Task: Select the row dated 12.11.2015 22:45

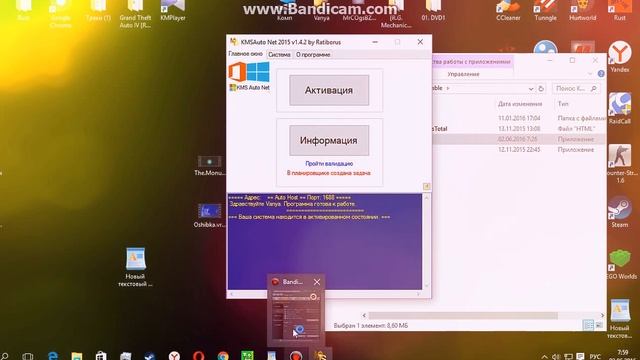Action: [519, 150]
